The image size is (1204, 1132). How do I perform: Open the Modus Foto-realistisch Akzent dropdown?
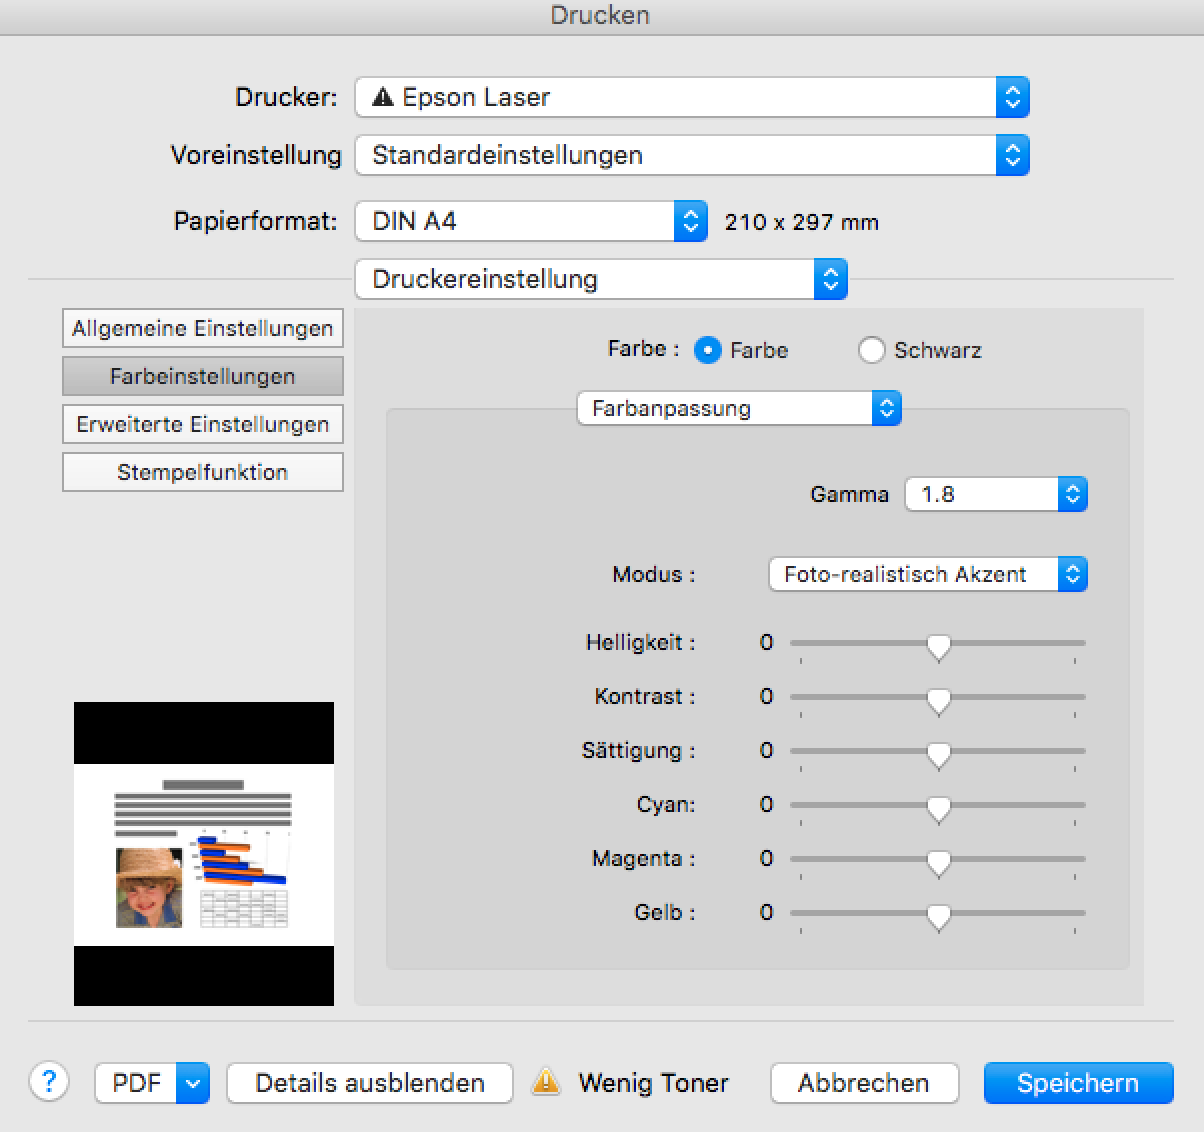(928, 574)
